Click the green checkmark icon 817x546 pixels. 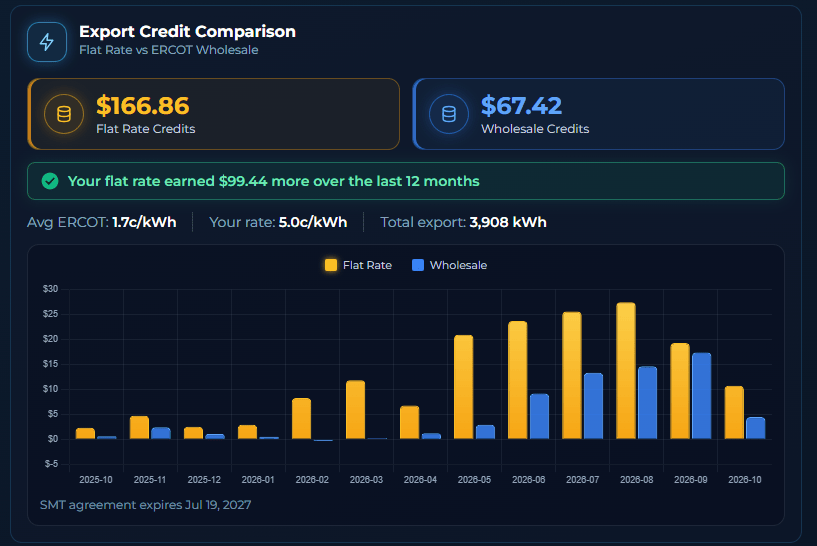tap(50, 181)
